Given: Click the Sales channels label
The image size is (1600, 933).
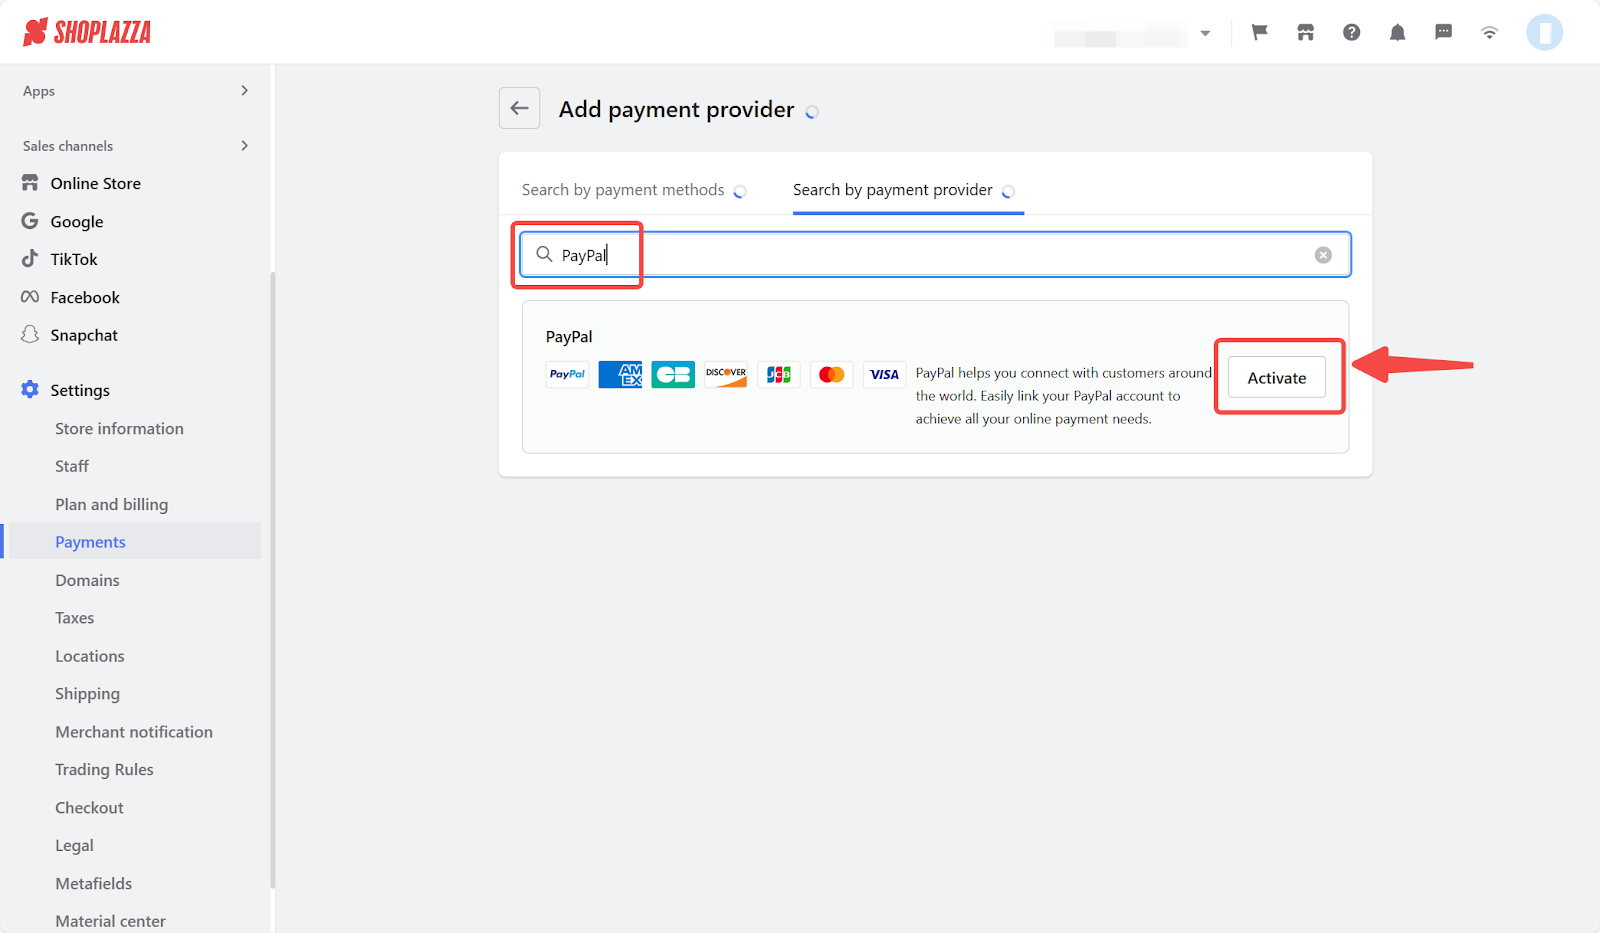Looking at the screenshot, I should pyautogui.click(x=68, y=146).
